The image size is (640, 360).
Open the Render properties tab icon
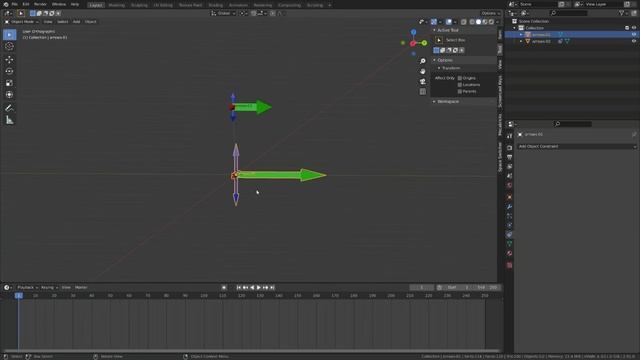509,148
